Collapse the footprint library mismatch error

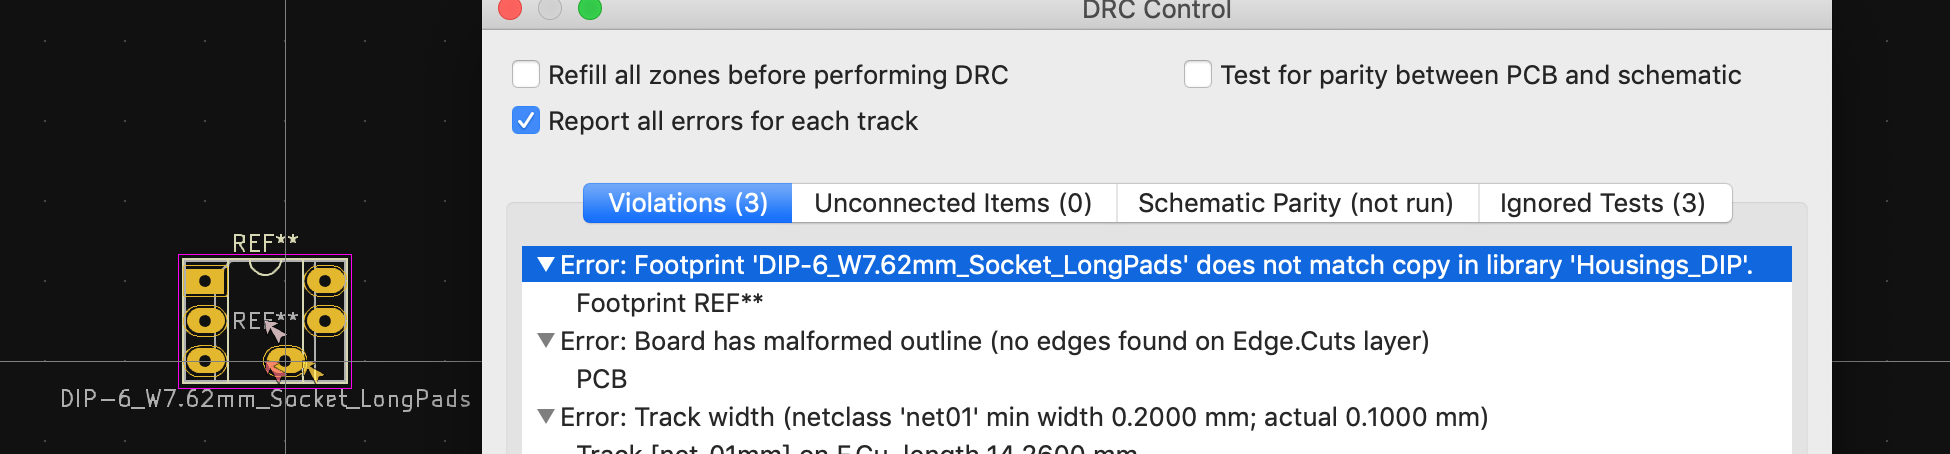546,265
